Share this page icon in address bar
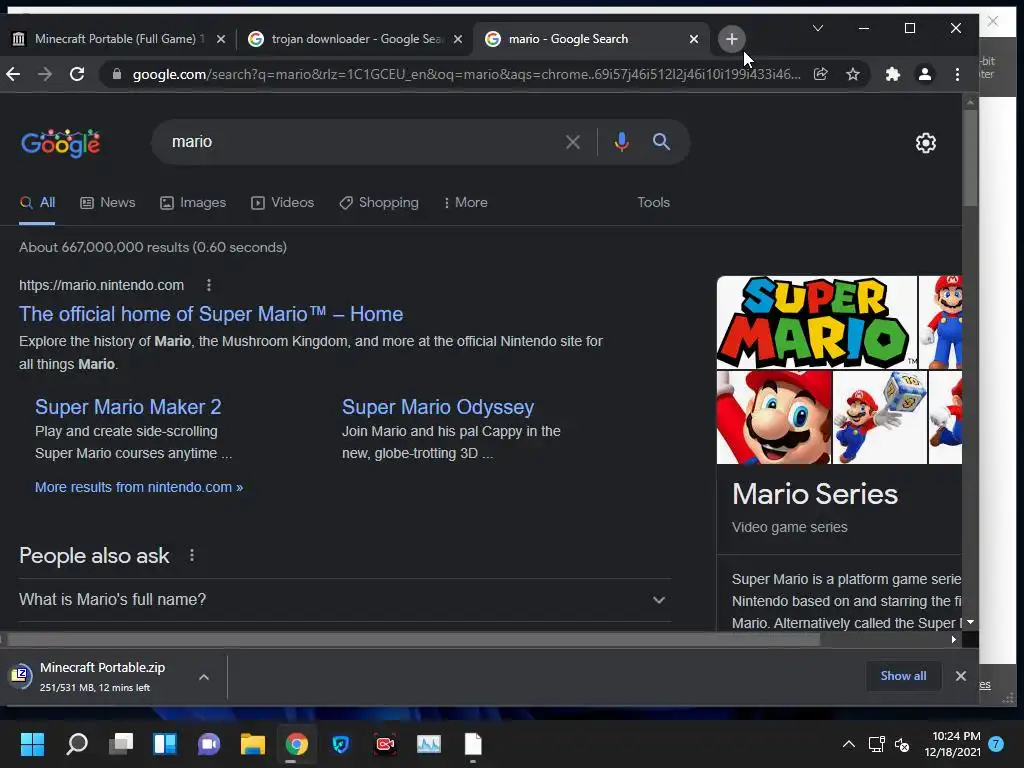Viewport: 1024px width, 768px height. 821,74
